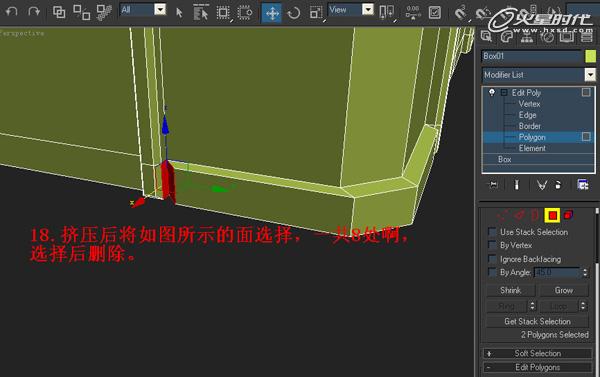
Task: Click the Shrink button
Action: (510, 291)
